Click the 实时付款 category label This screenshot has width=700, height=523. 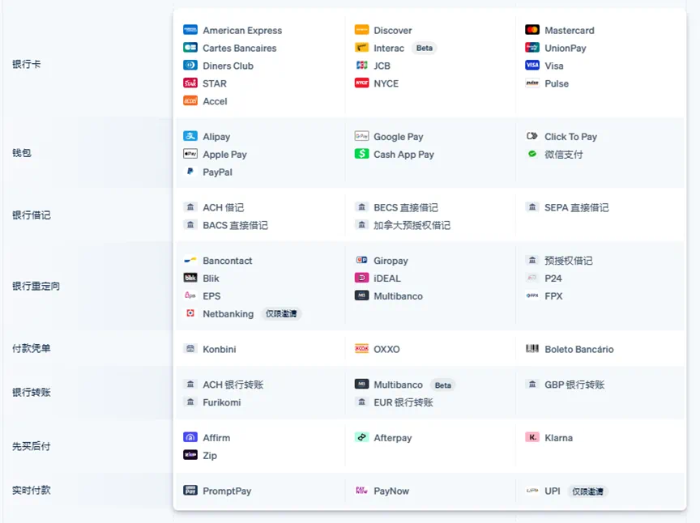point(31,490)
